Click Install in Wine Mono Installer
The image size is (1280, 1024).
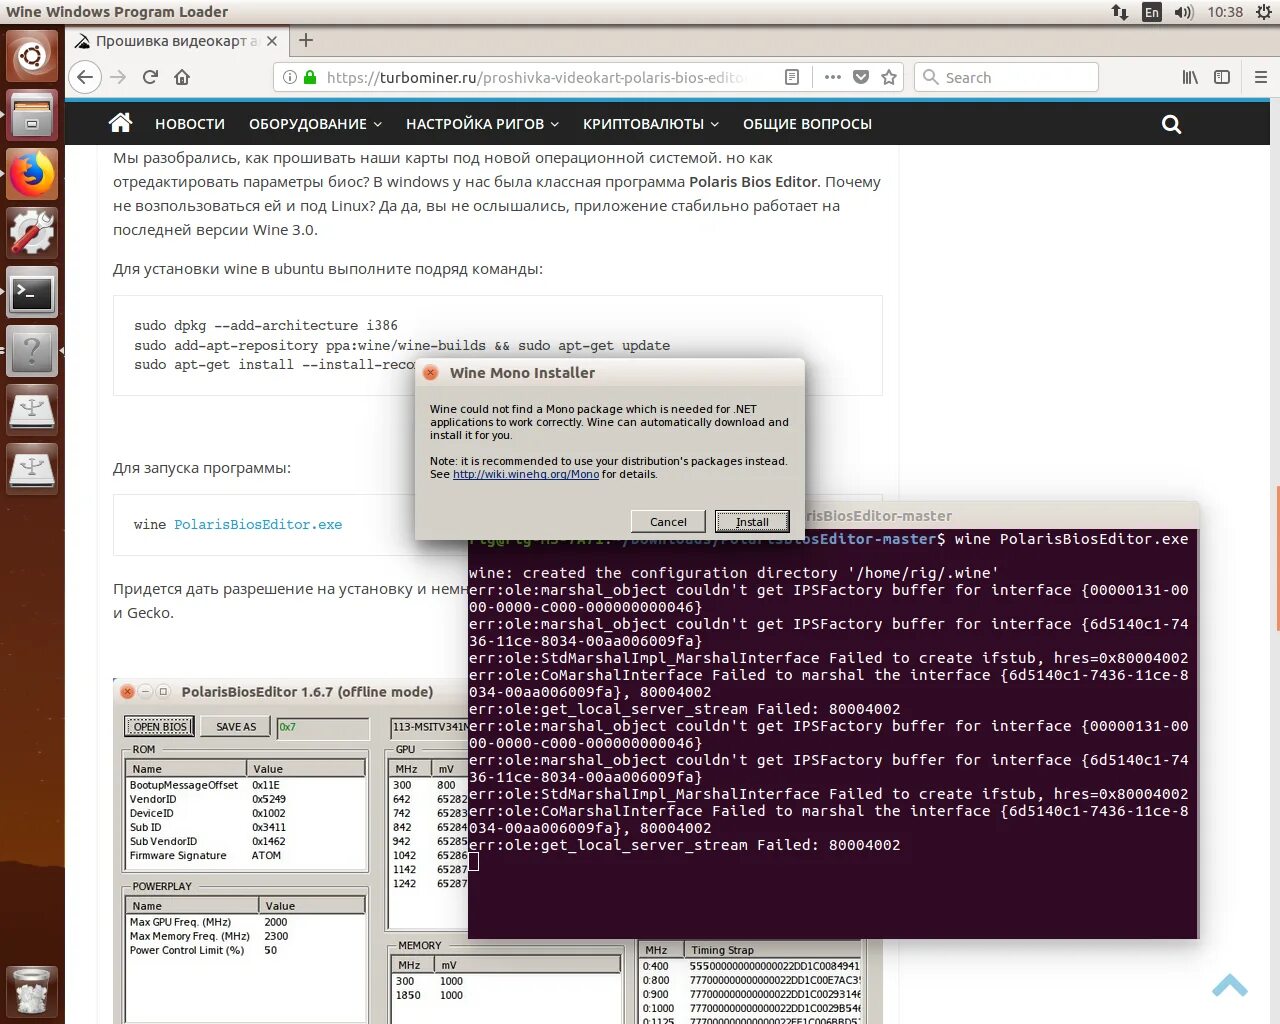coord(752,521)
